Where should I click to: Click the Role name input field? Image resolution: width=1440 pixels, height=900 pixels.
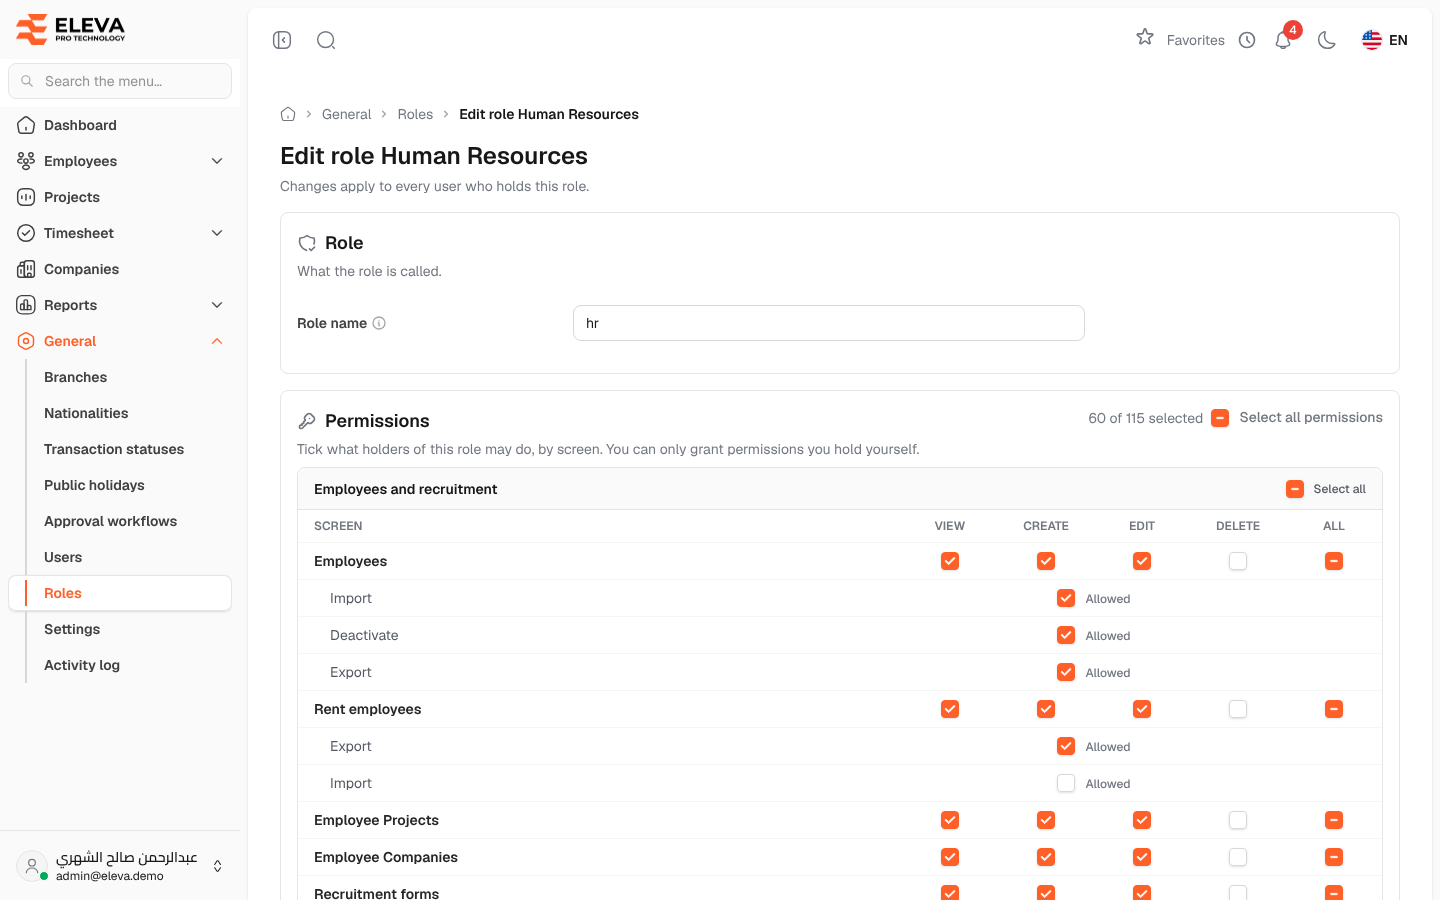[829, 323]
